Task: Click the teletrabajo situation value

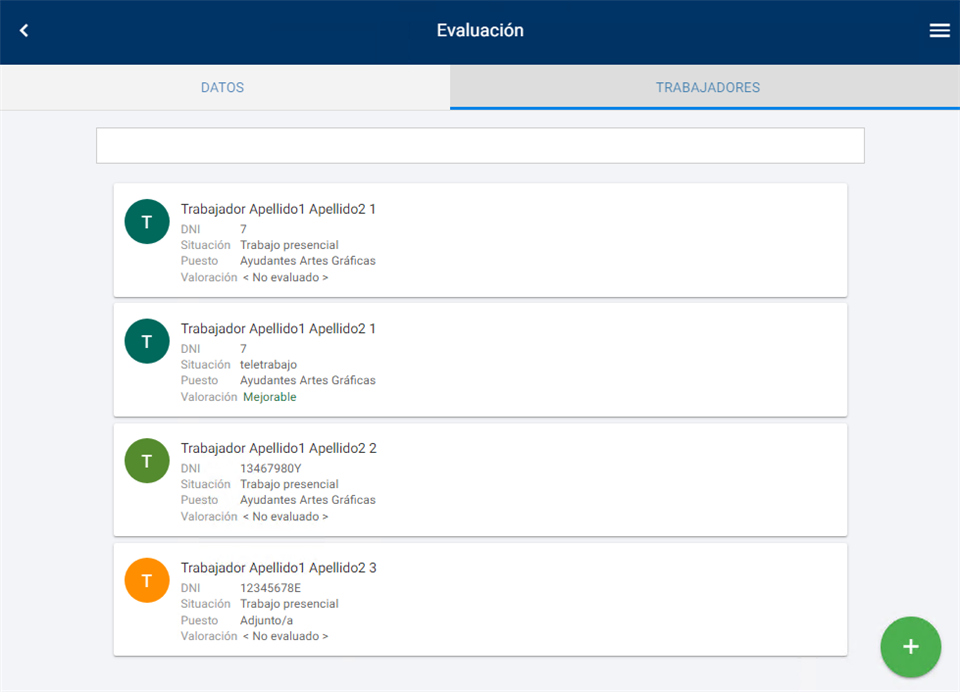Action: pos(268,365)
